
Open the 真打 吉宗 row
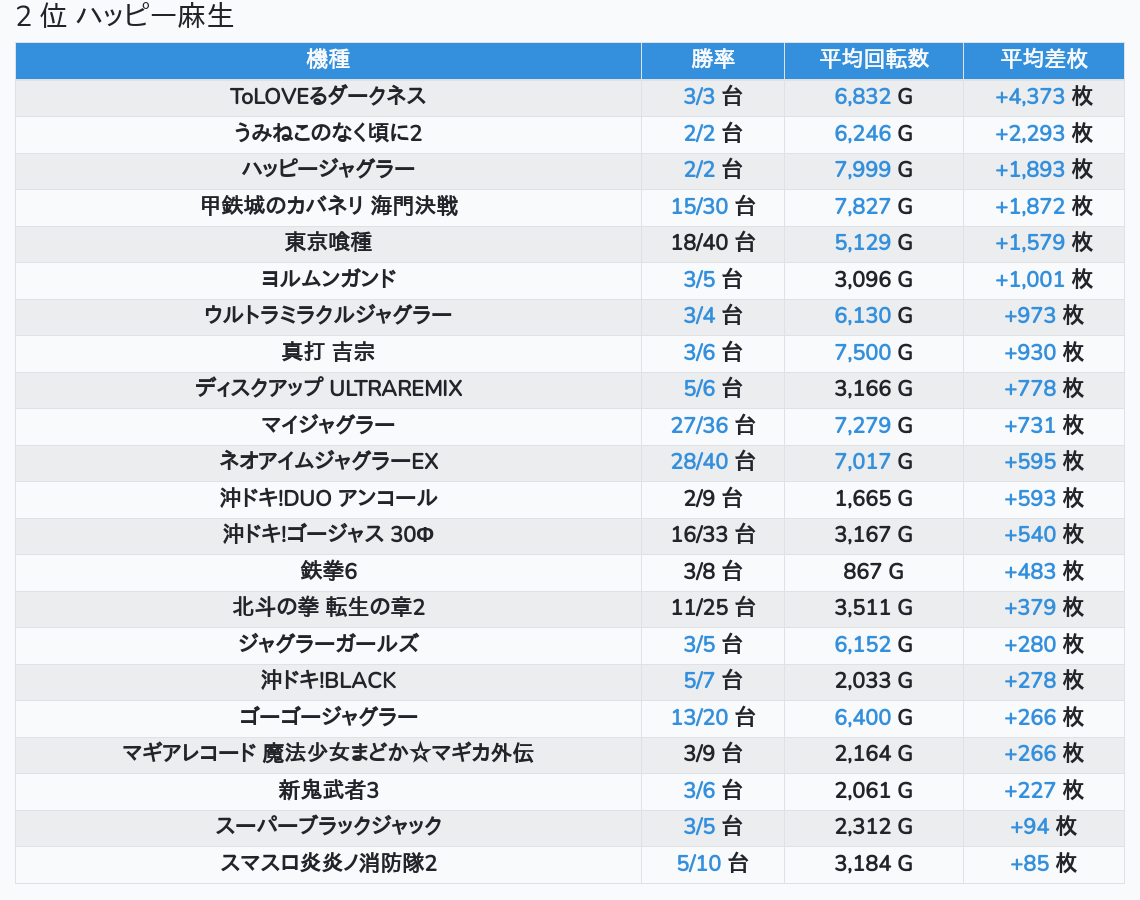328,352
